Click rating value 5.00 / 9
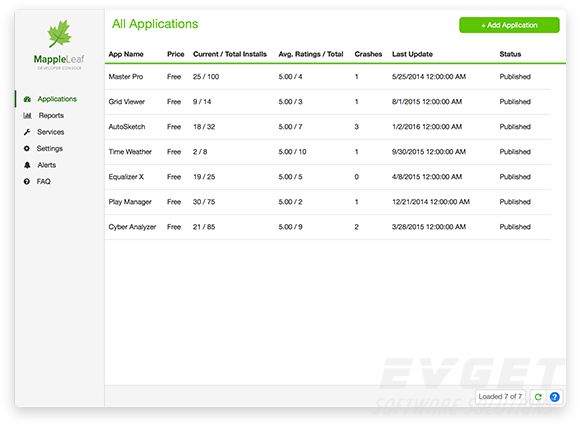The height and width of the screenshot is (427, 581). [290, 227]
